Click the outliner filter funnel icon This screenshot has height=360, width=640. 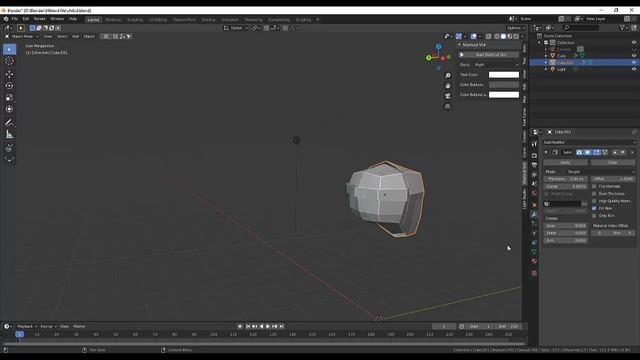pos(622,28)
